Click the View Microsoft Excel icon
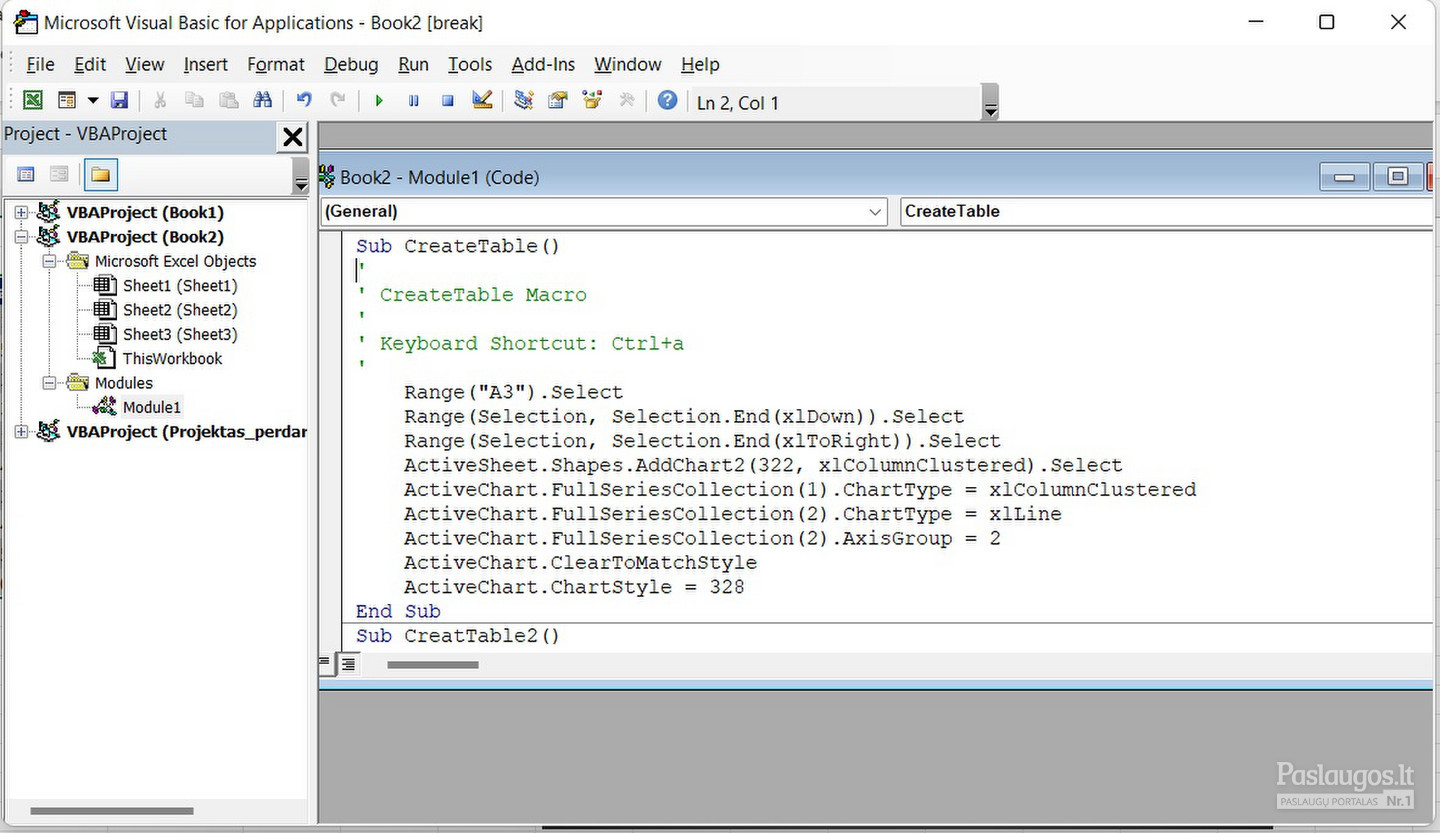This screenshot has height=833, width=1440. pos(33,100)
